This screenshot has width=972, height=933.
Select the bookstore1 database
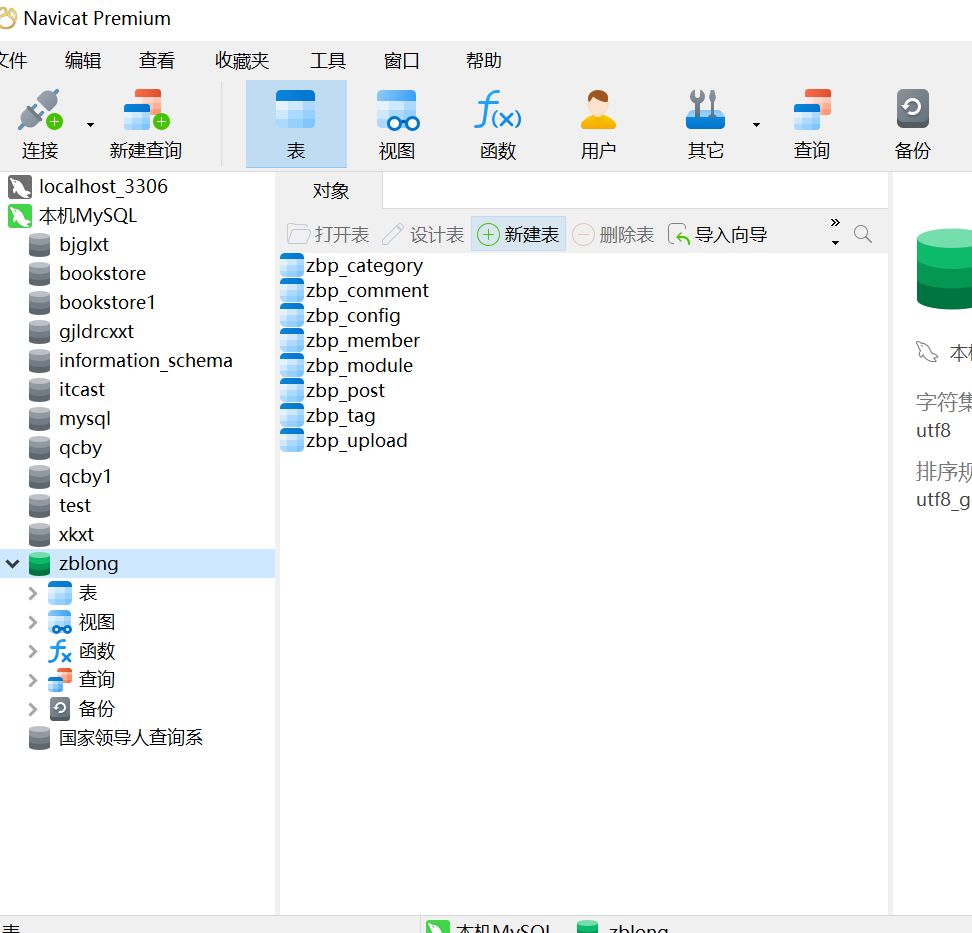pos(107,302)
